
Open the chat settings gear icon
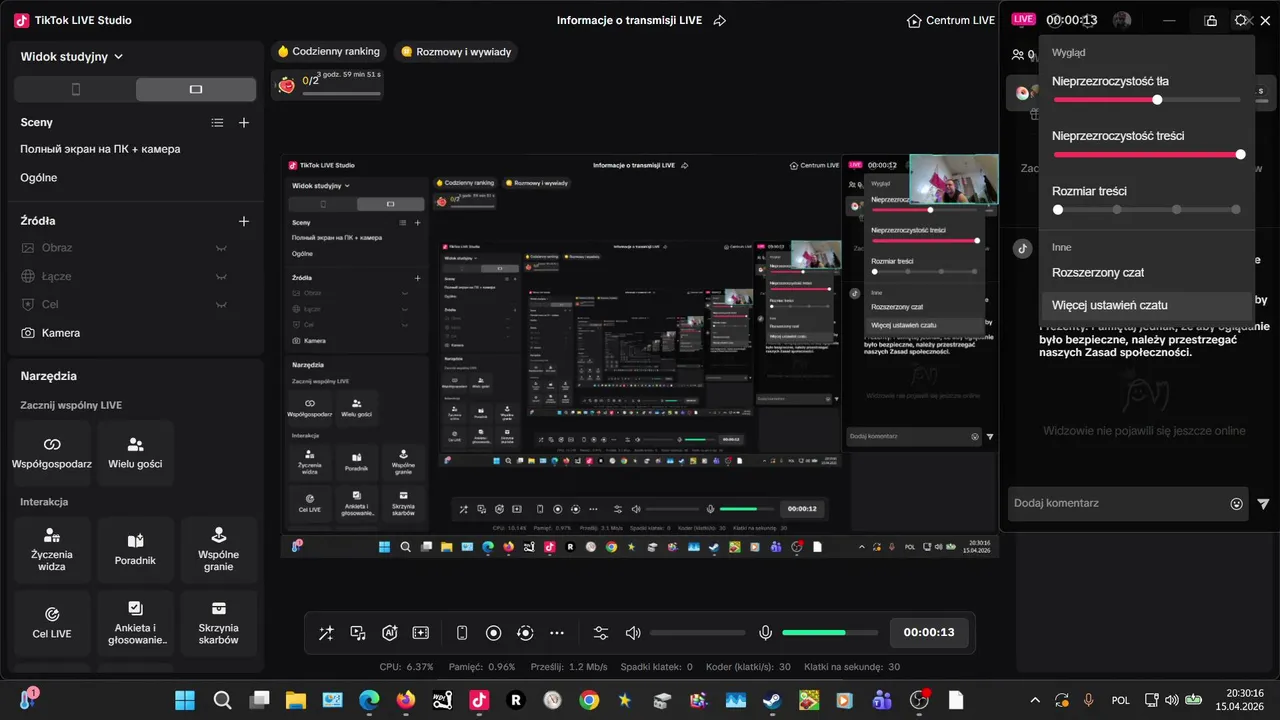click(1241, 20)
